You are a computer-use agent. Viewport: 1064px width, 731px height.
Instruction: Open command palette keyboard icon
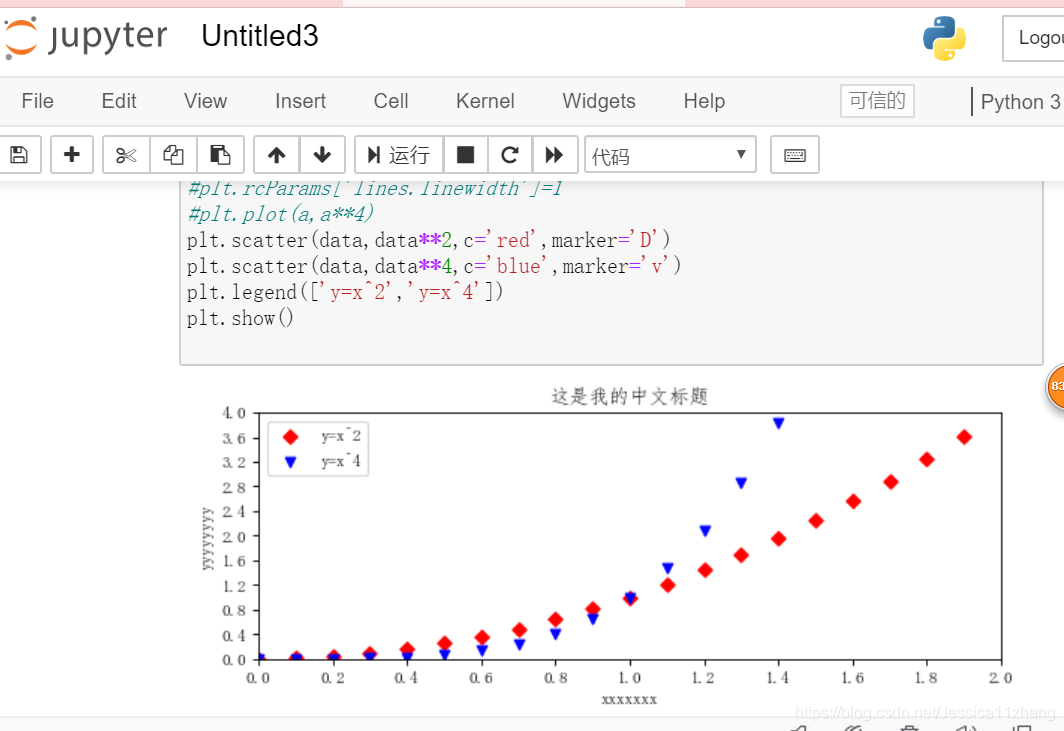pyautogui.click(x=795, y=155)
